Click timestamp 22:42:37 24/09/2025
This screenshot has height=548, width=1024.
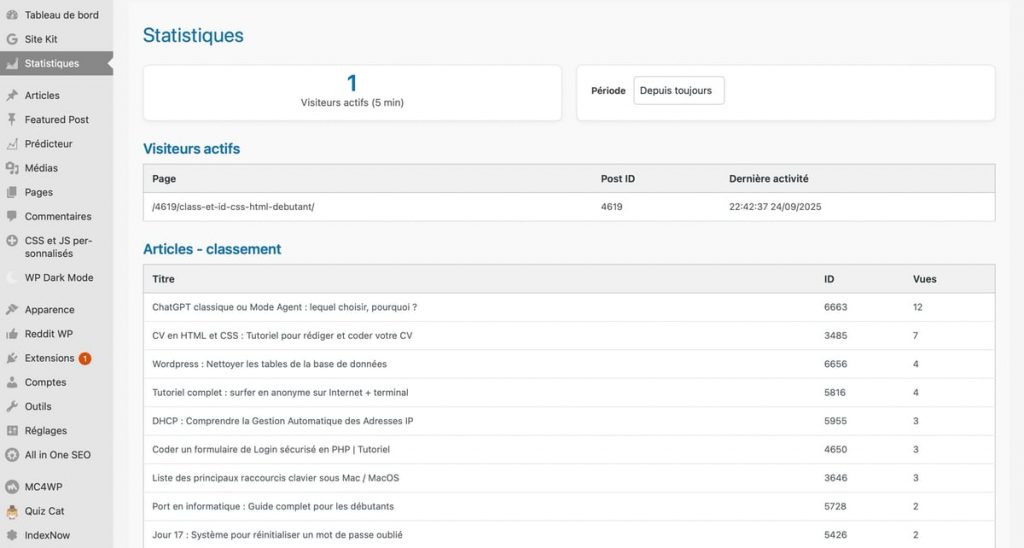775,206
